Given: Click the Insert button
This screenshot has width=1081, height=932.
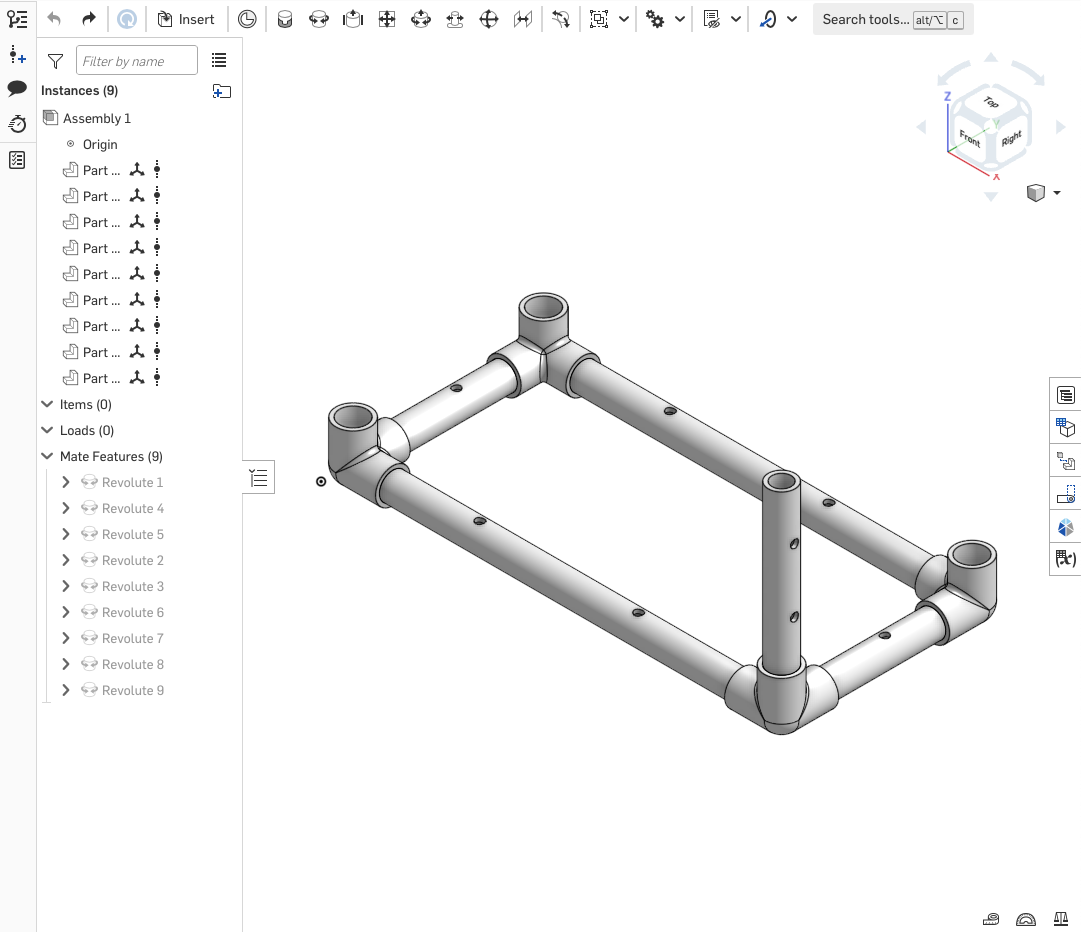Looking at the screenshot, I should [x=186, y=19].
